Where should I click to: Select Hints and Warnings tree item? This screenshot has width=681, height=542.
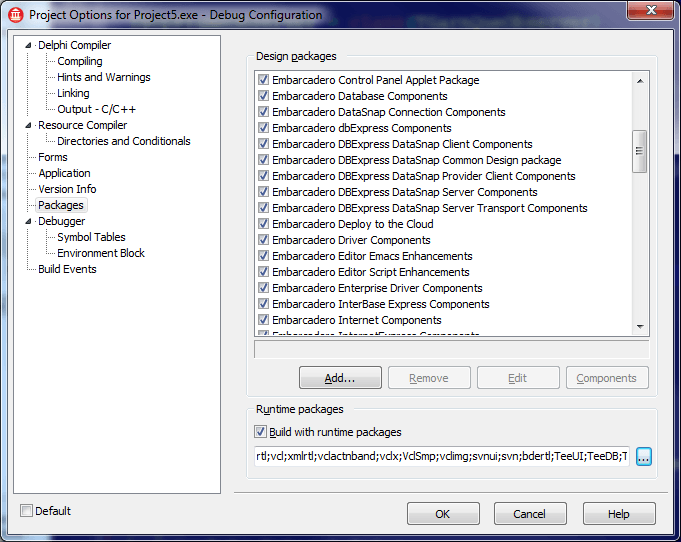coord(104,77)
